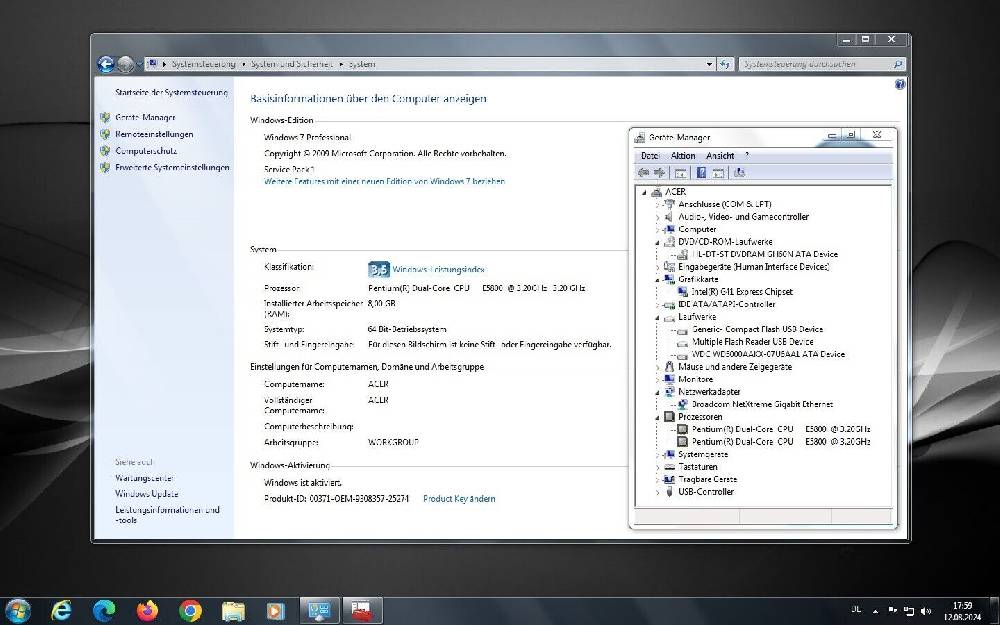Click the USB-Controller category icon
The width and height of the screenshot is (1000, 625).
(669, 492)
